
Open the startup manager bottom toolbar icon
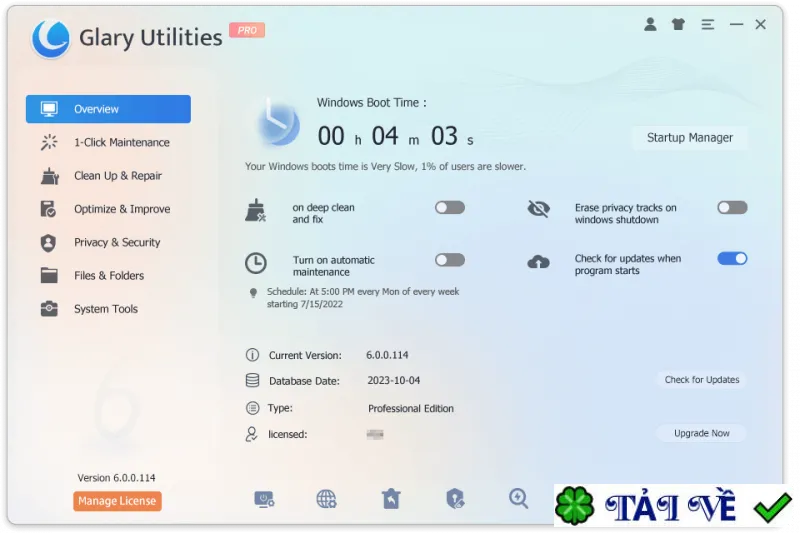(x=264, y=499)
